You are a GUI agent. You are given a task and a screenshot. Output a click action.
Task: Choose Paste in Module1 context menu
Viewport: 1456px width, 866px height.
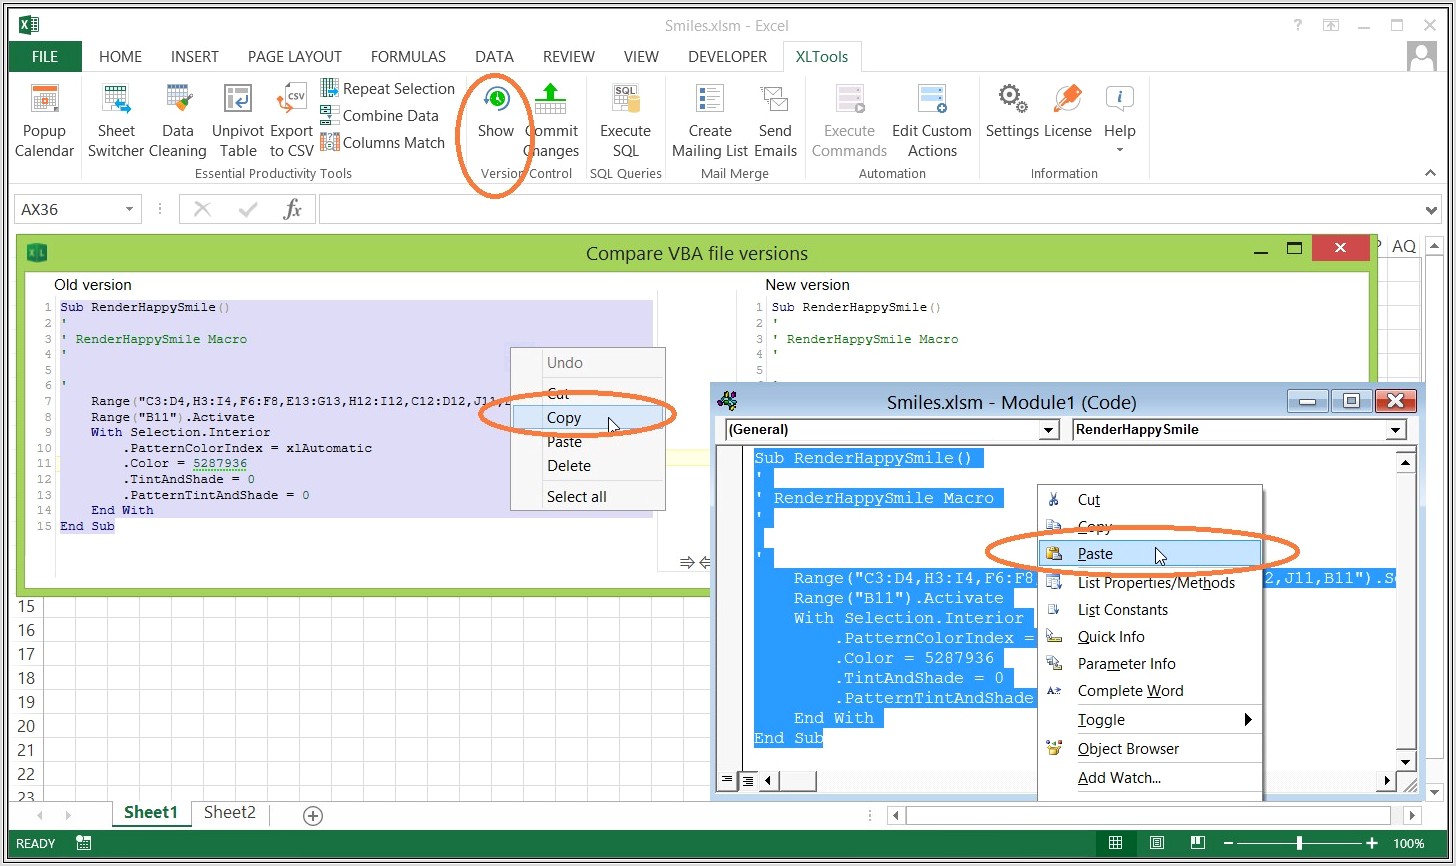[1150, 554]
